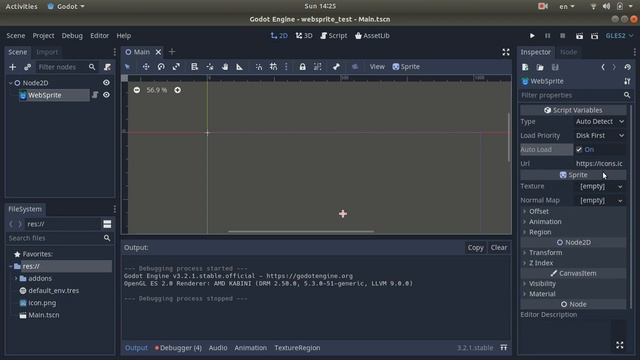Clear the Output log

tap(499, 247)
